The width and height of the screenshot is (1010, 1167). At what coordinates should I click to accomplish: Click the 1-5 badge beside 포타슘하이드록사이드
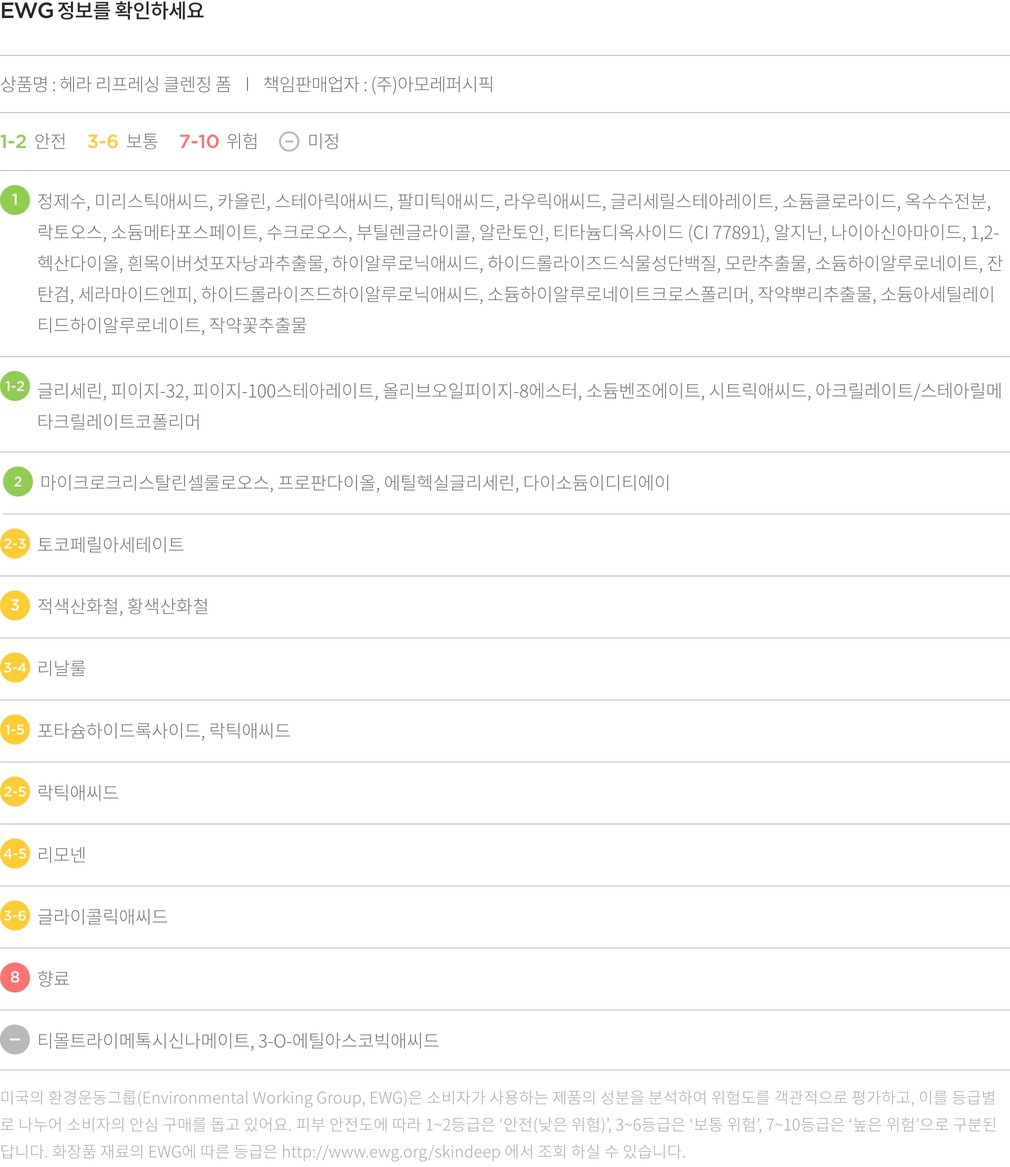coord(15,730)
